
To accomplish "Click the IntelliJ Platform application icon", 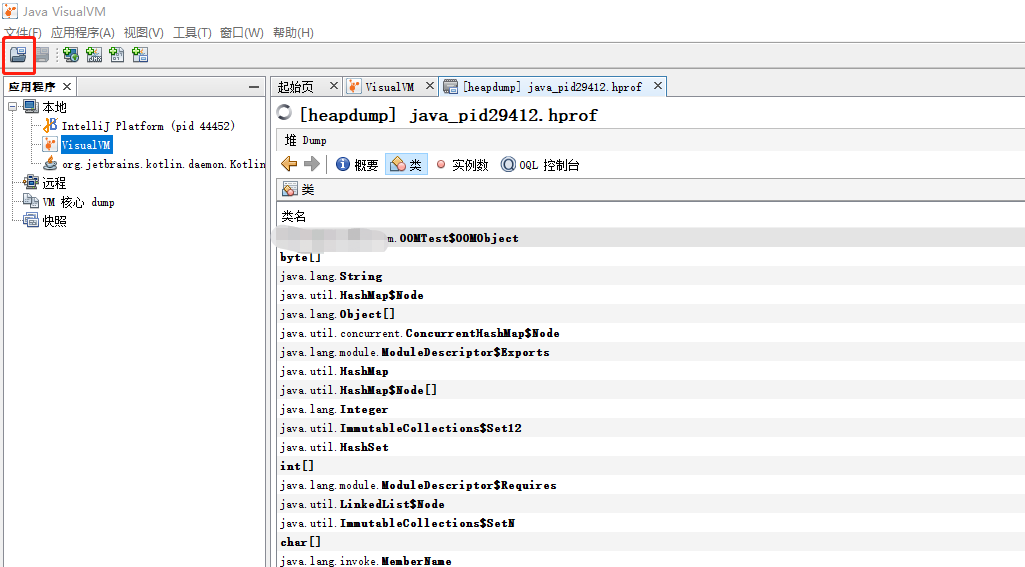I will [x=50, y=125].
